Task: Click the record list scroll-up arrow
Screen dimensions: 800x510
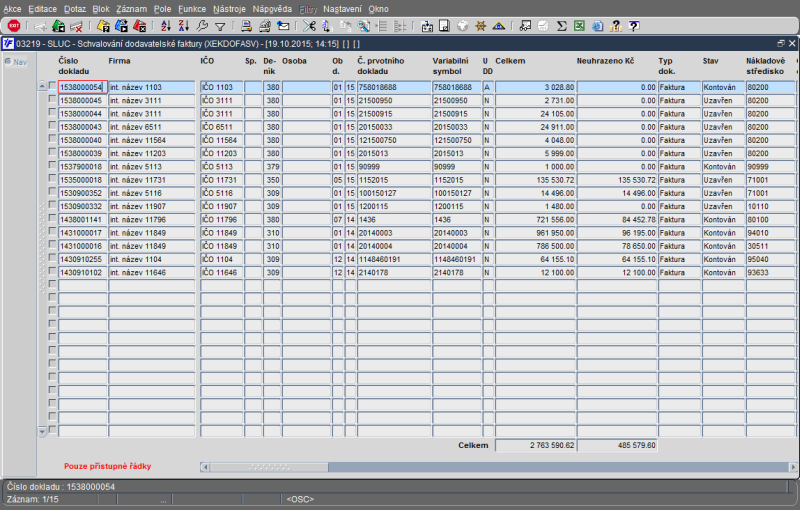Action: (42, 86)
